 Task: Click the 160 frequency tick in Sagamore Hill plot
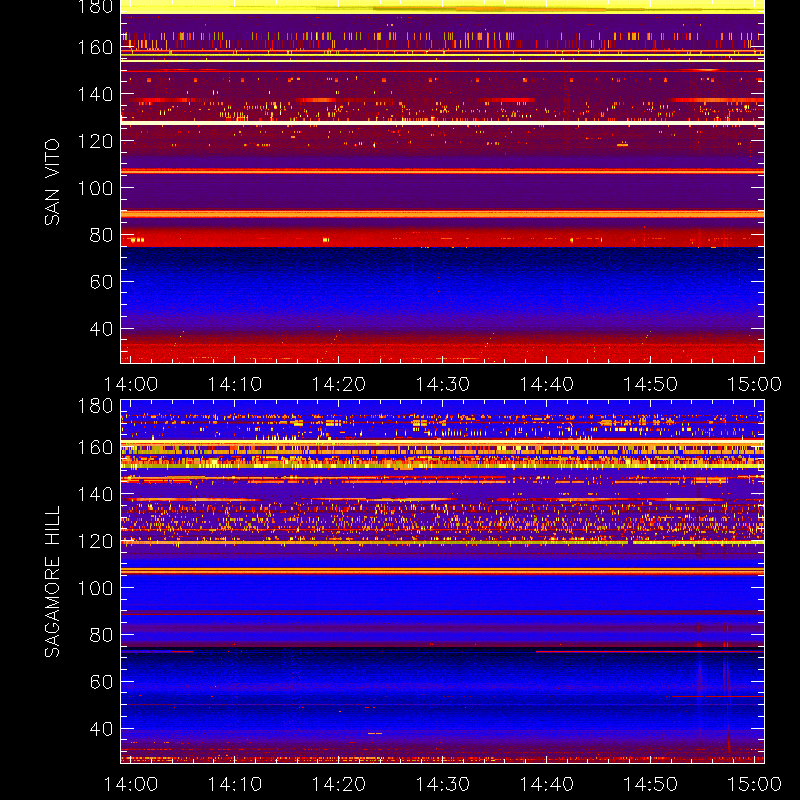[95, 447]
